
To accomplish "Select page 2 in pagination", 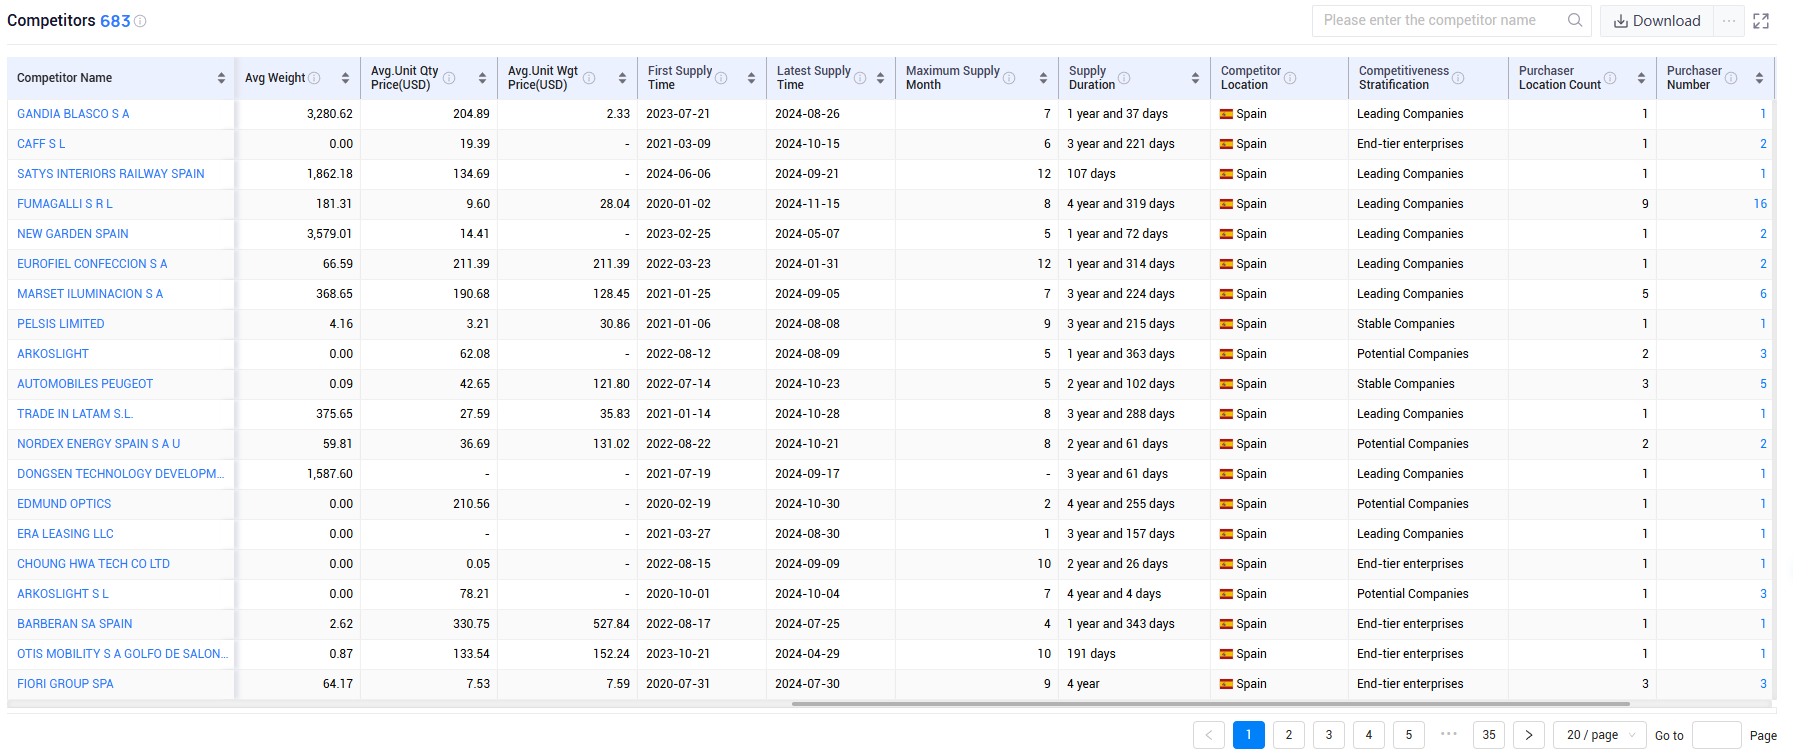I will pos(1289,735).
